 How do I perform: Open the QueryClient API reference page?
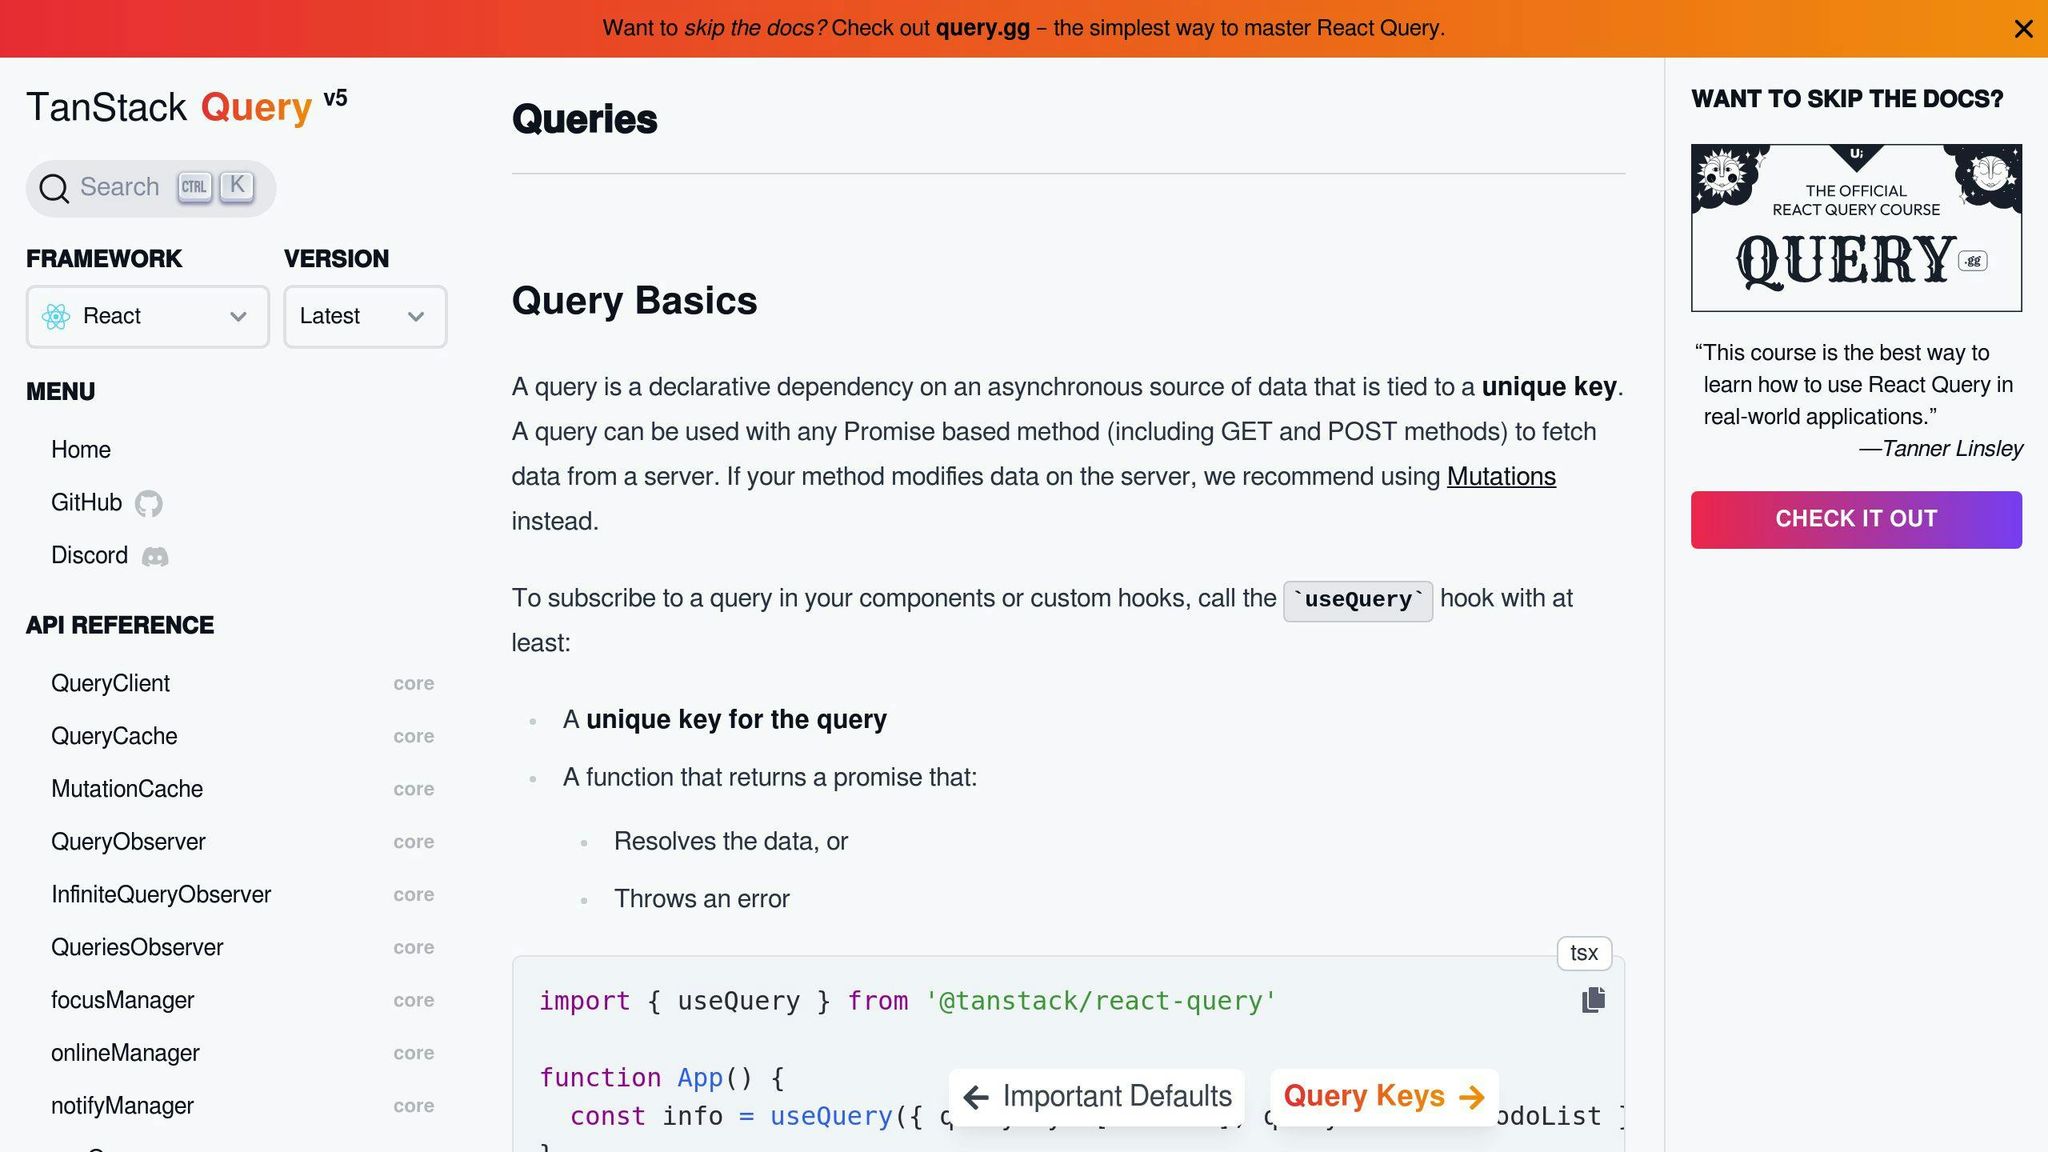pos(111,683)
